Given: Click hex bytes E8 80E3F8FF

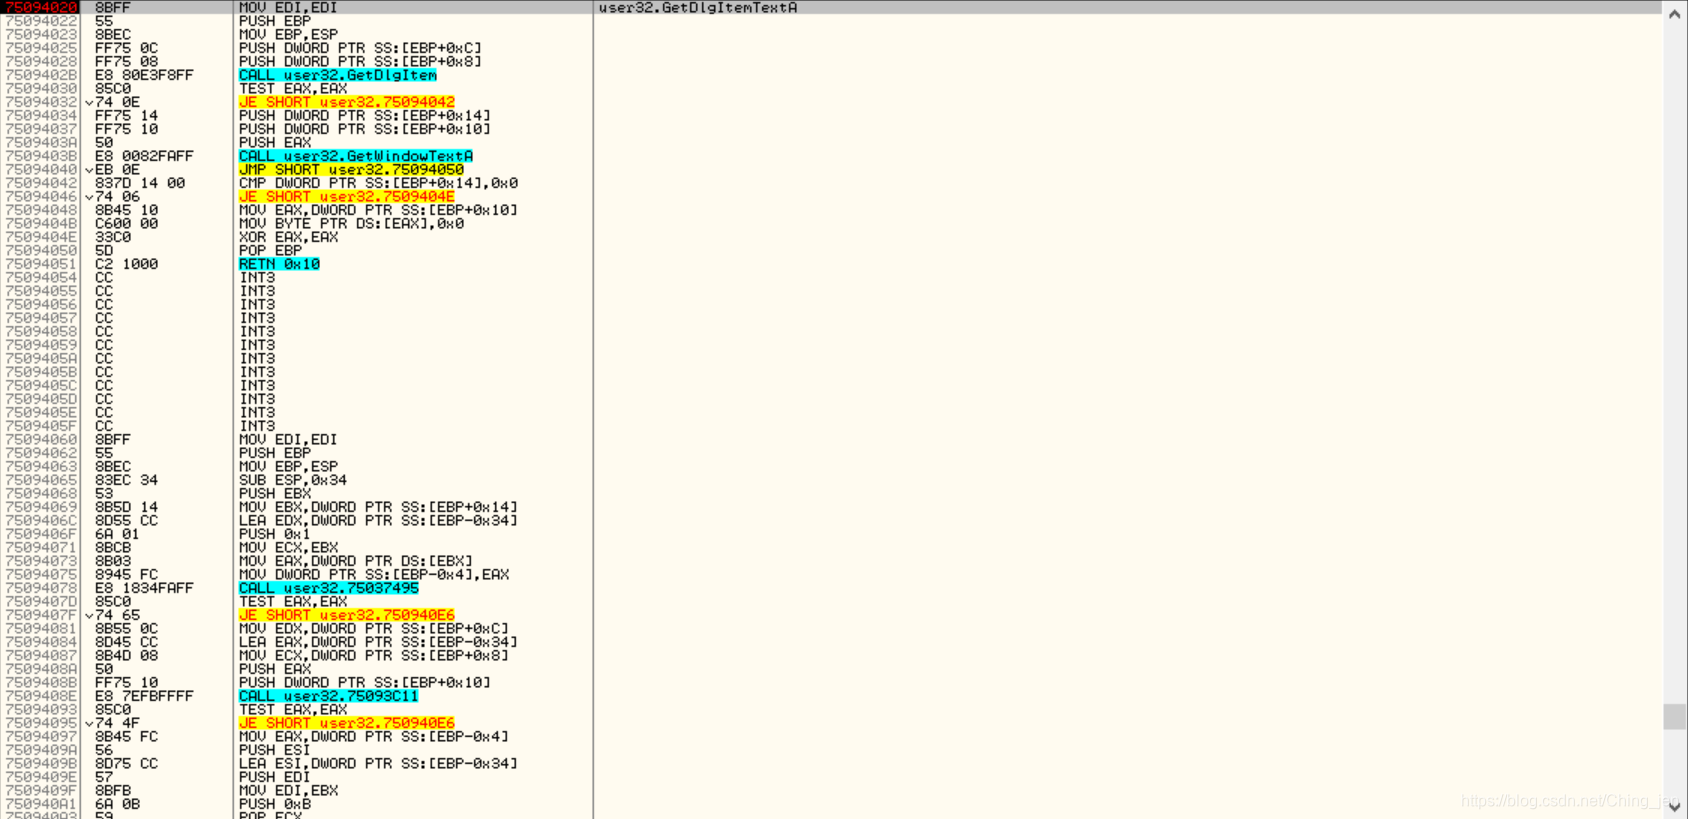Looking at the screenshot, I should (144, 75).
